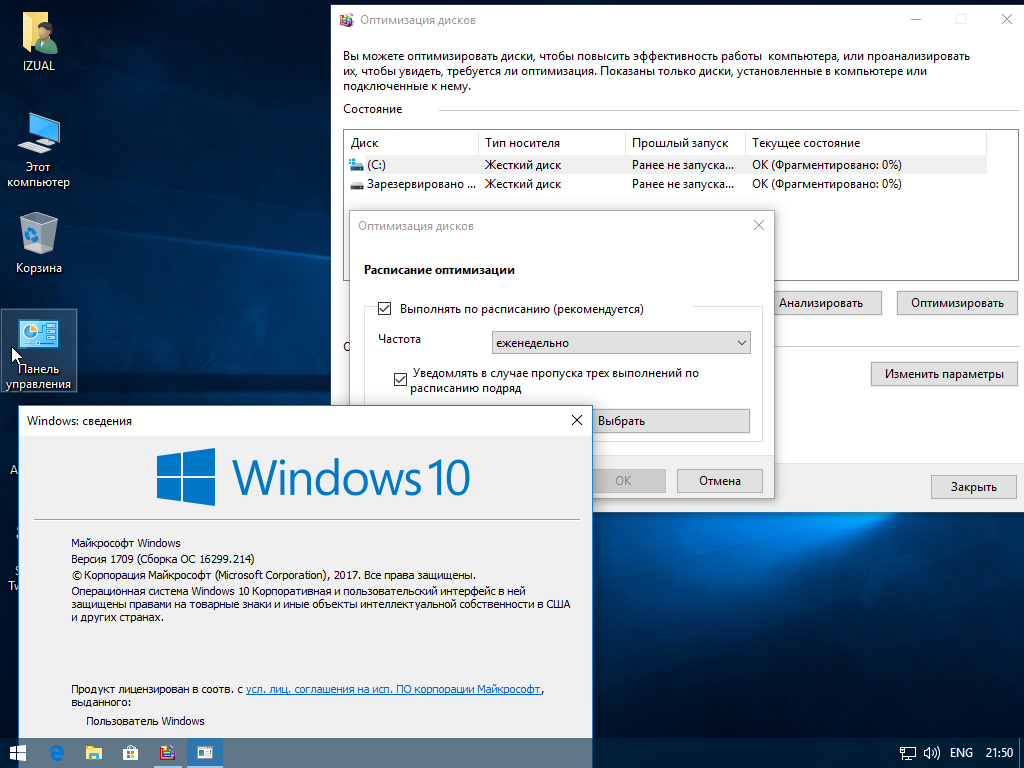Open the IZUAL user folder icon
1024x768 pixels.
pyautogui.click(x=39, y=42)
